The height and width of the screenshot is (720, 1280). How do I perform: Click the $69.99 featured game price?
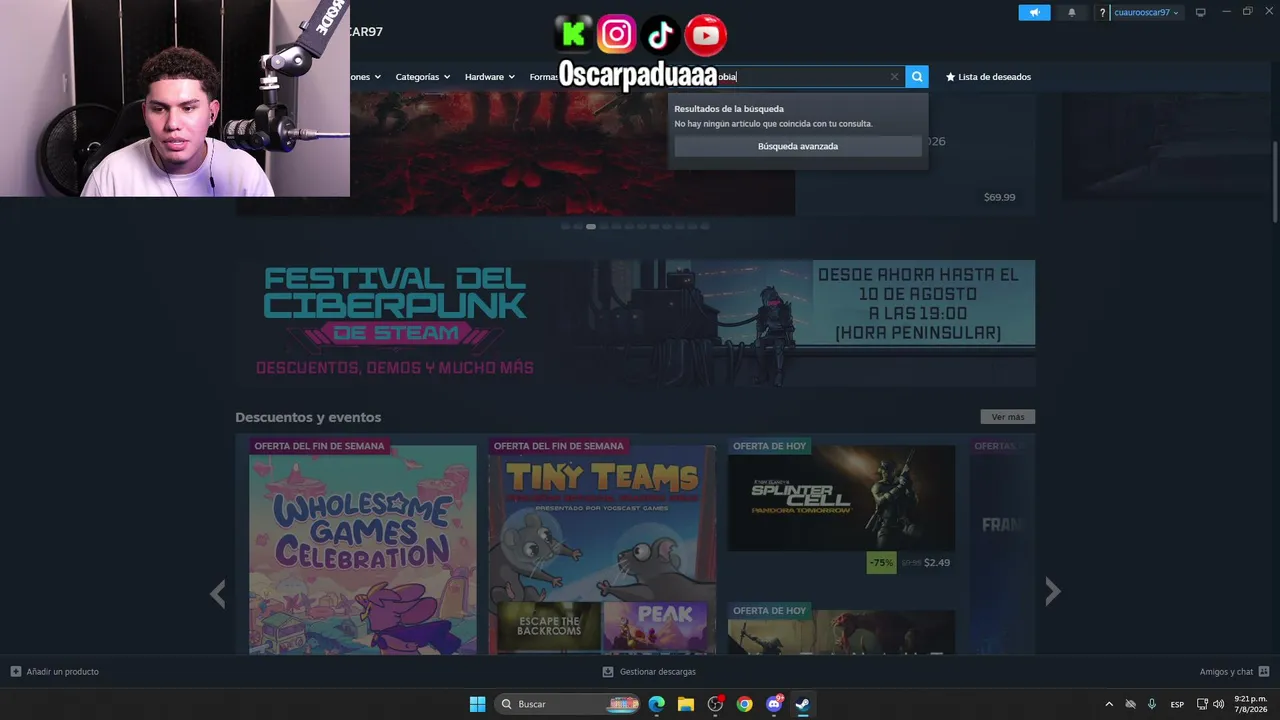tap(999, 197)
